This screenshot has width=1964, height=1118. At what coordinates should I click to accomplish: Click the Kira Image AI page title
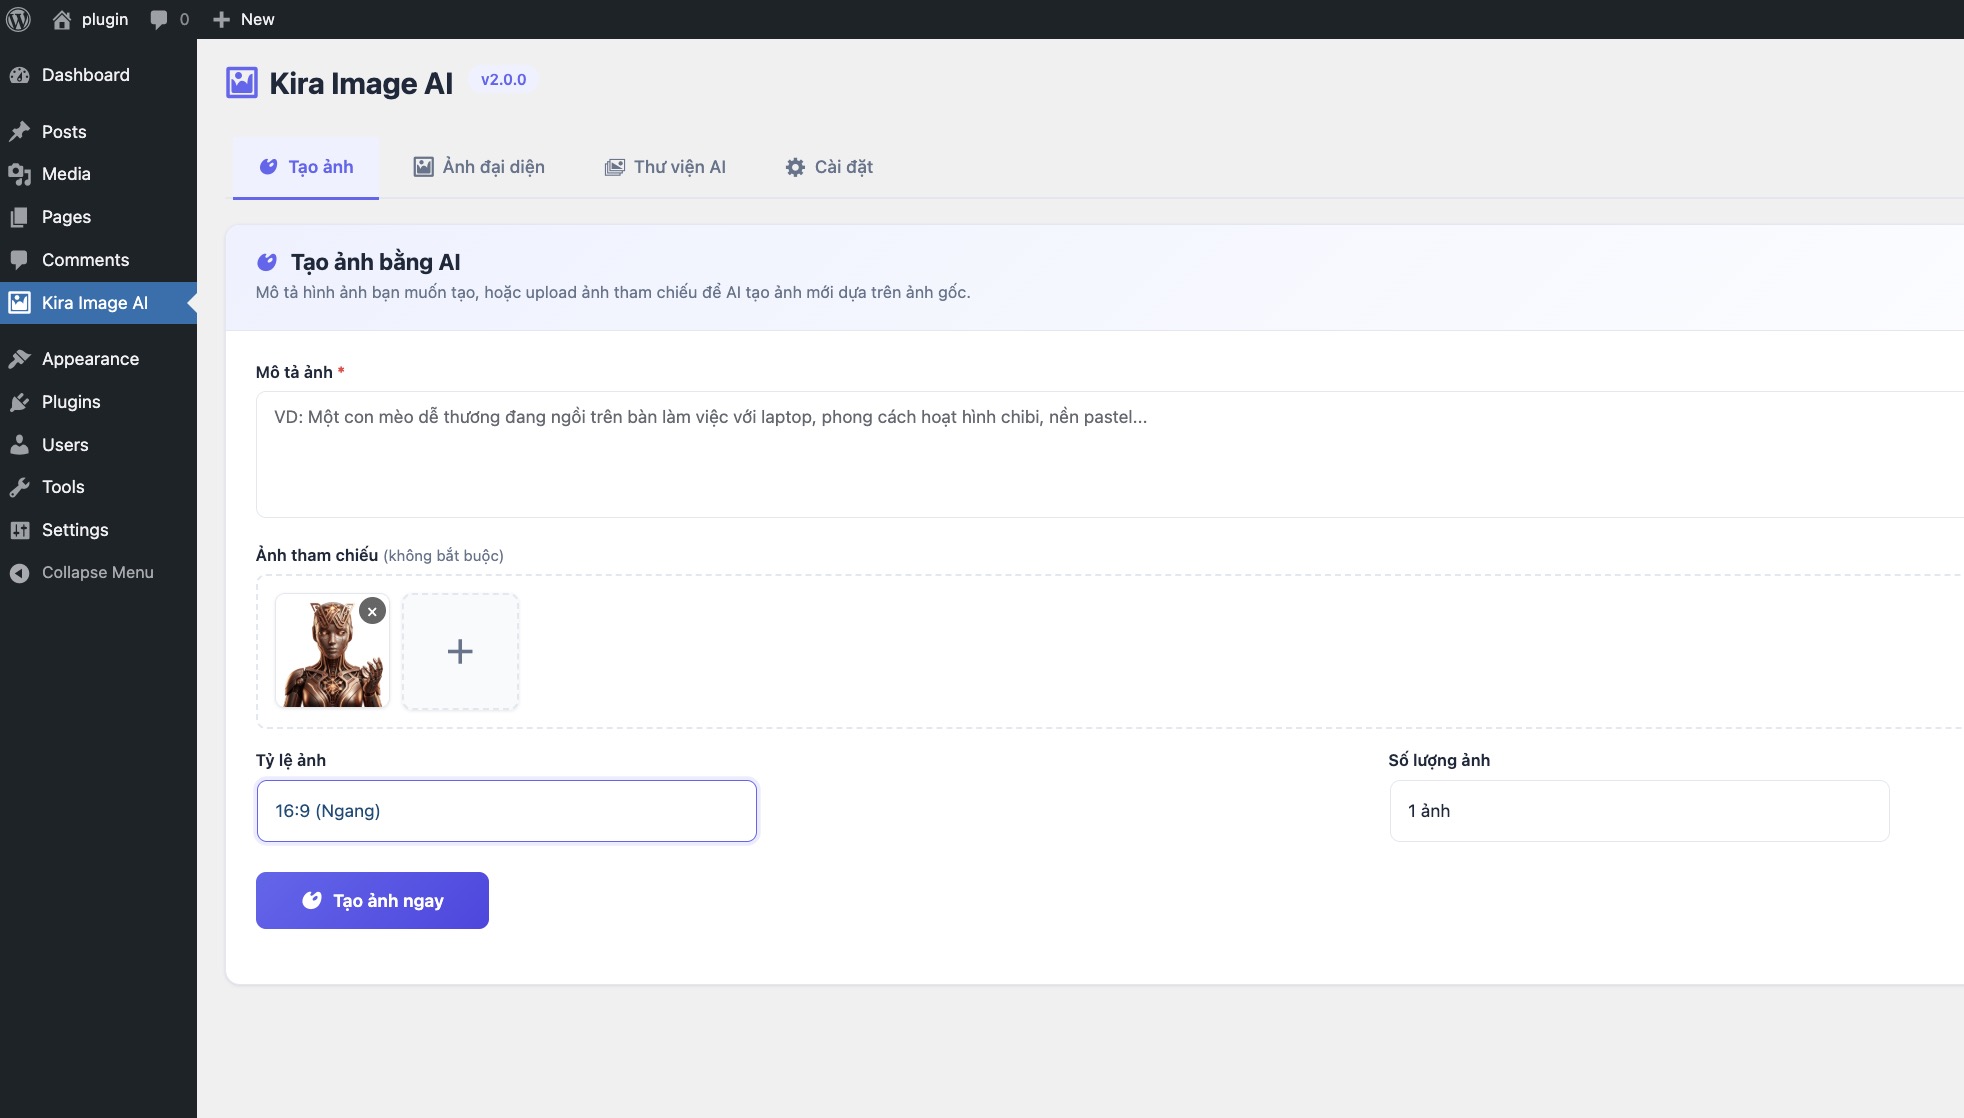[x=361, y=83]
